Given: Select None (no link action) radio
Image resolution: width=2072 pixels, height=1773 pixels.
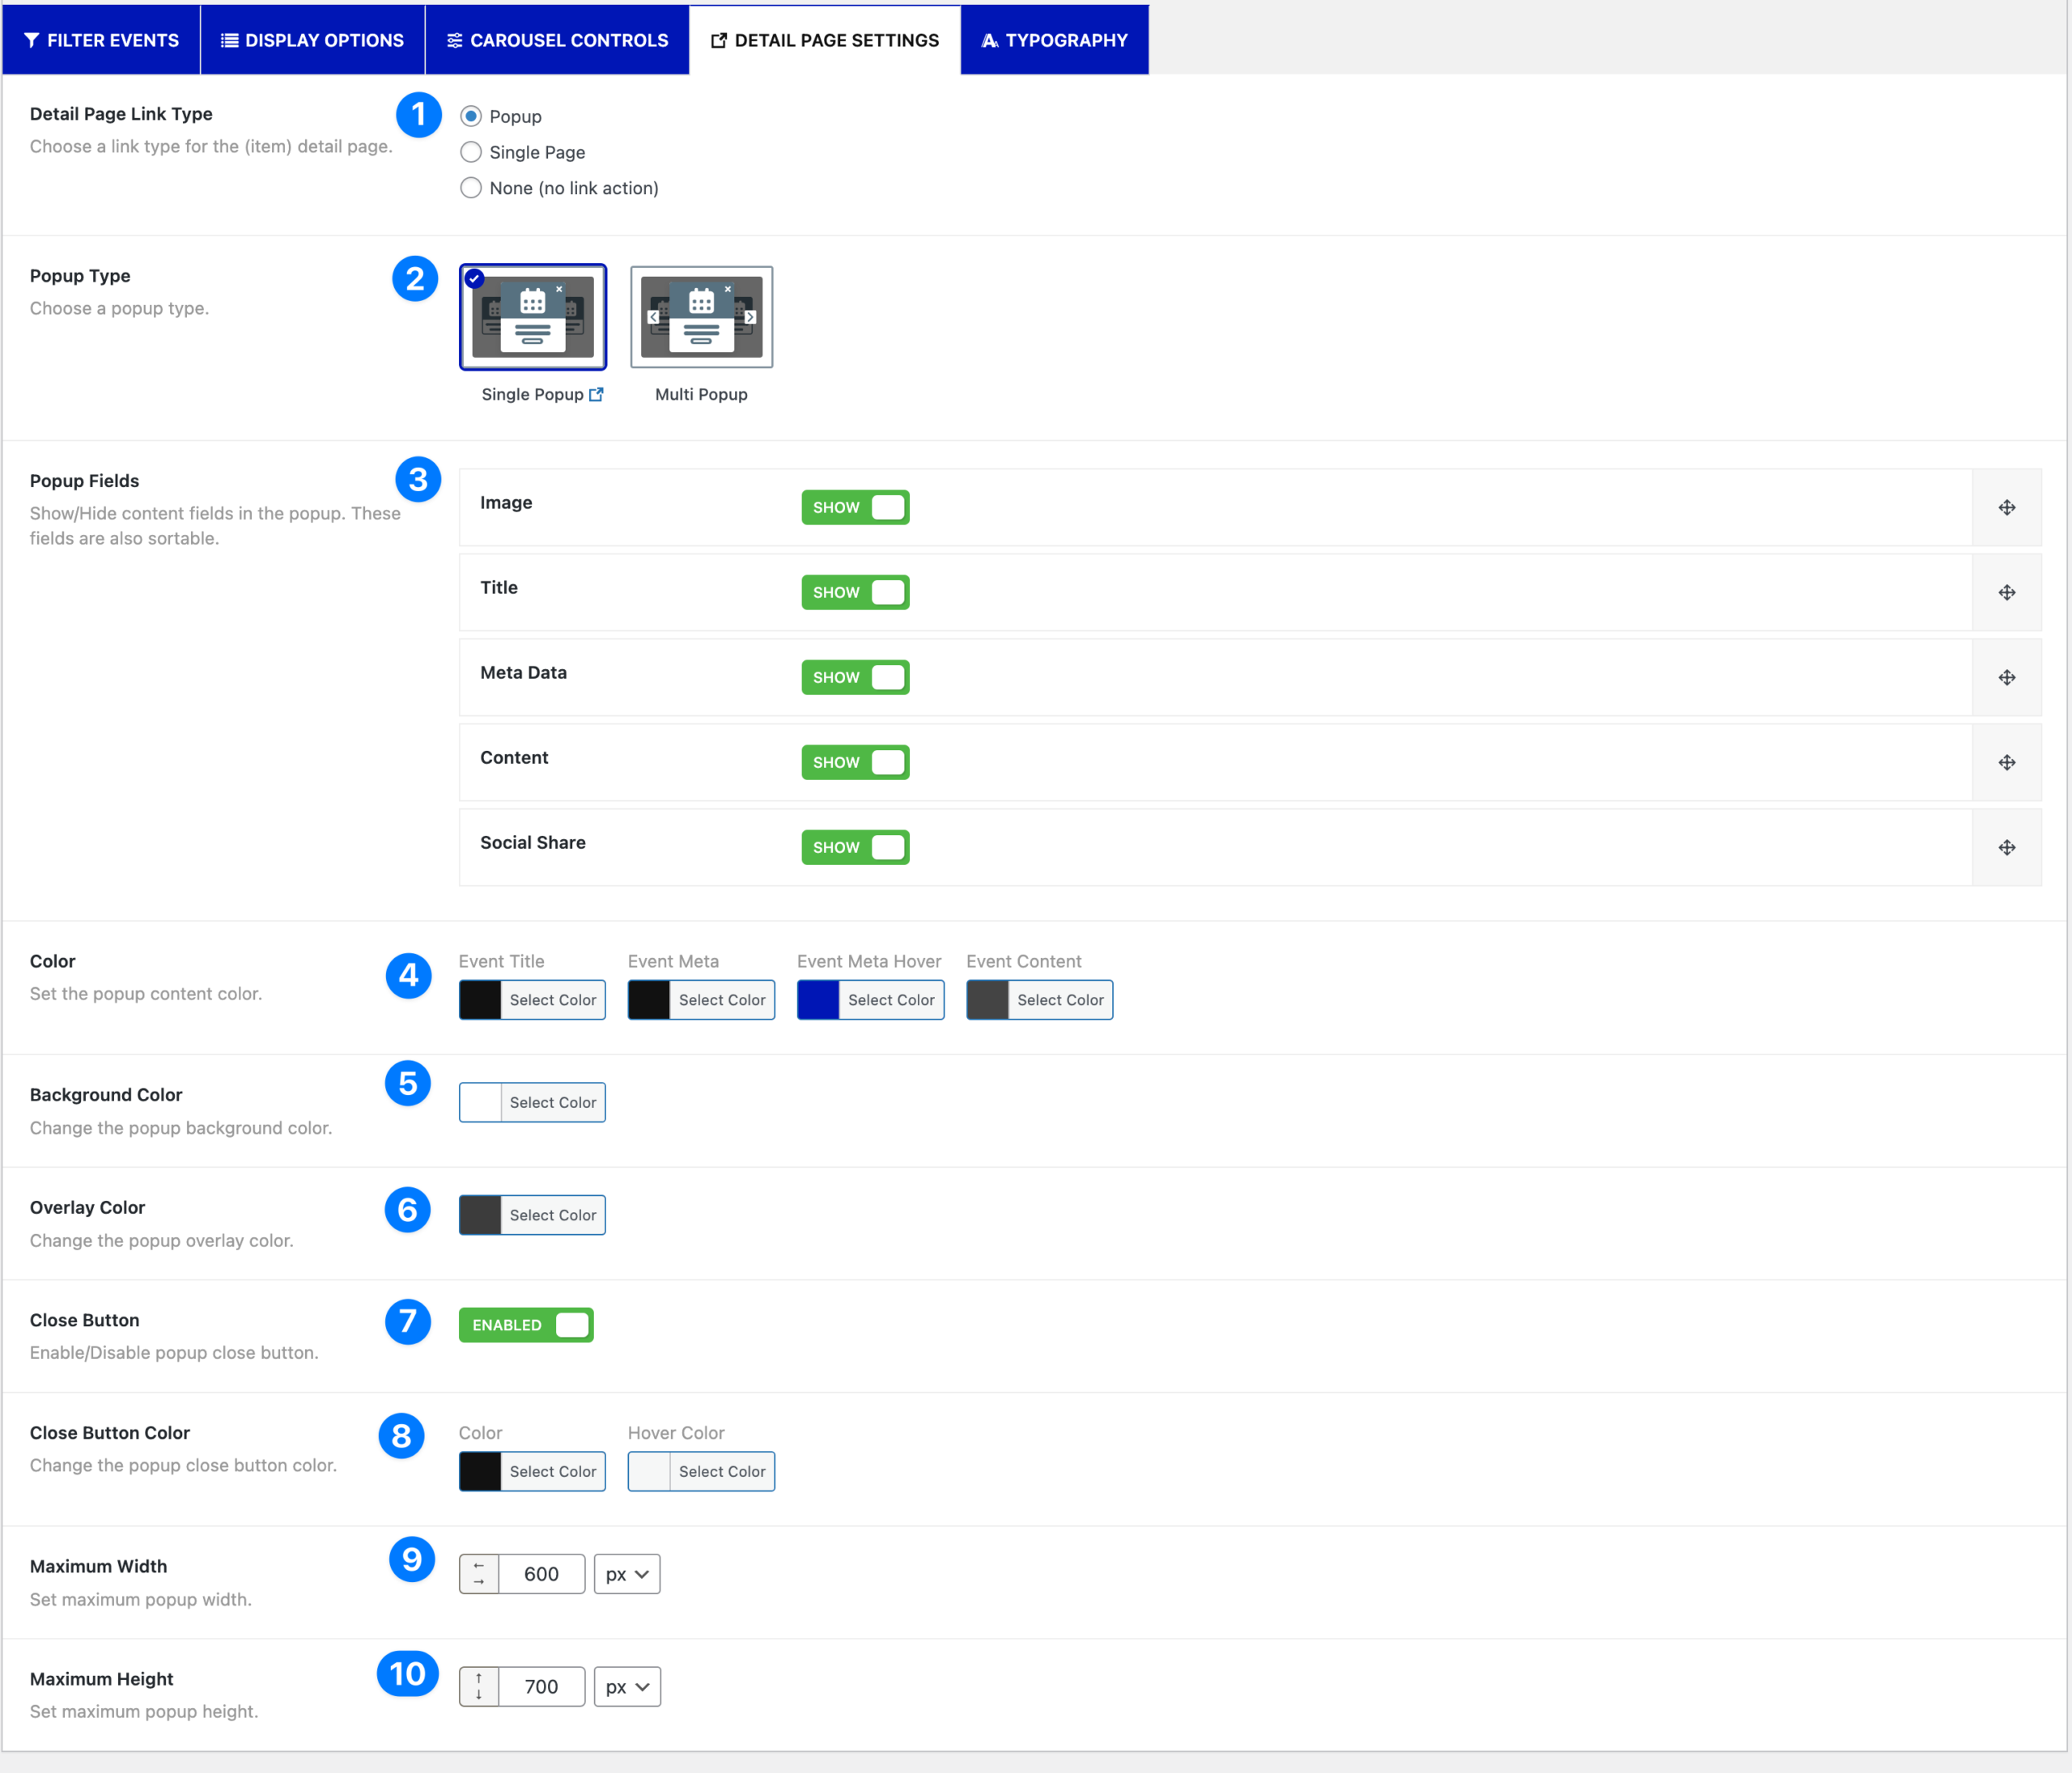Looking at the screenshot, I should point(471,188).
